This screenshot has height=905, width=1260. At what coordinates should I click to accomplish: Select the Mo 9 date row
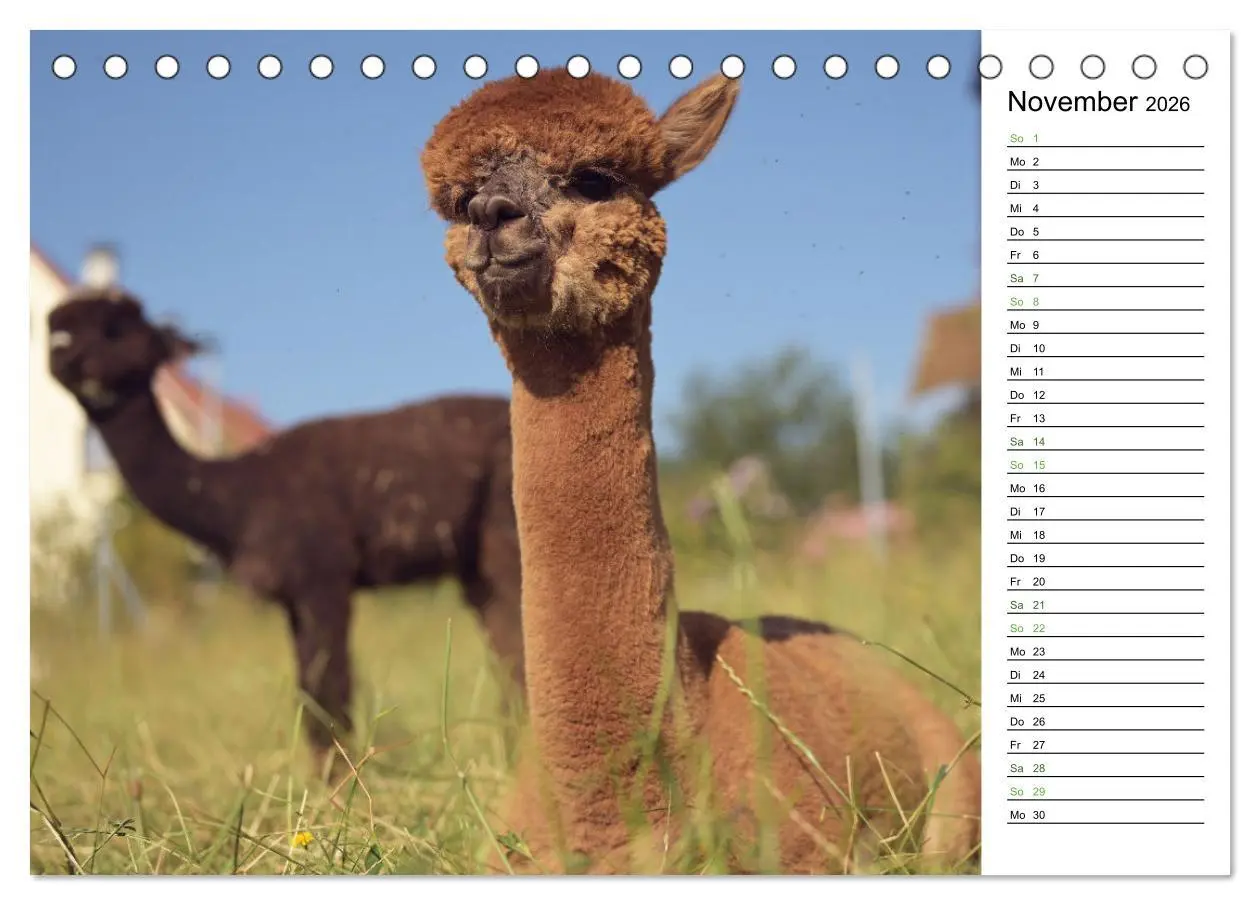[1105, 325]
